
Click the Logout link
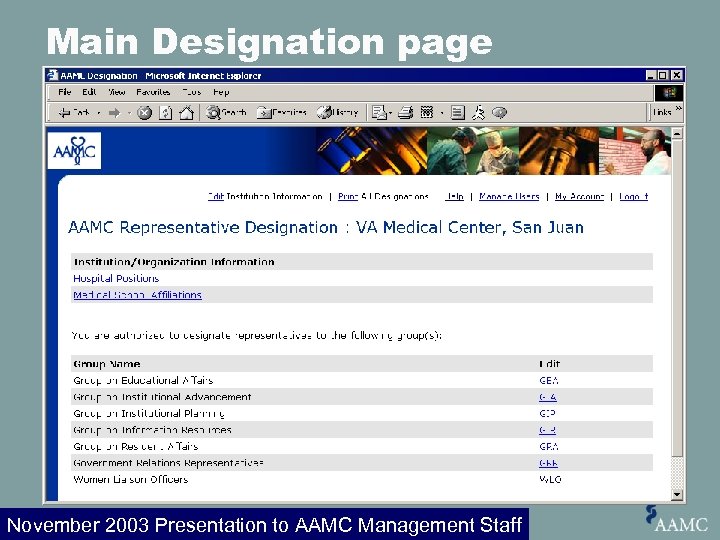tap(633, 197)
